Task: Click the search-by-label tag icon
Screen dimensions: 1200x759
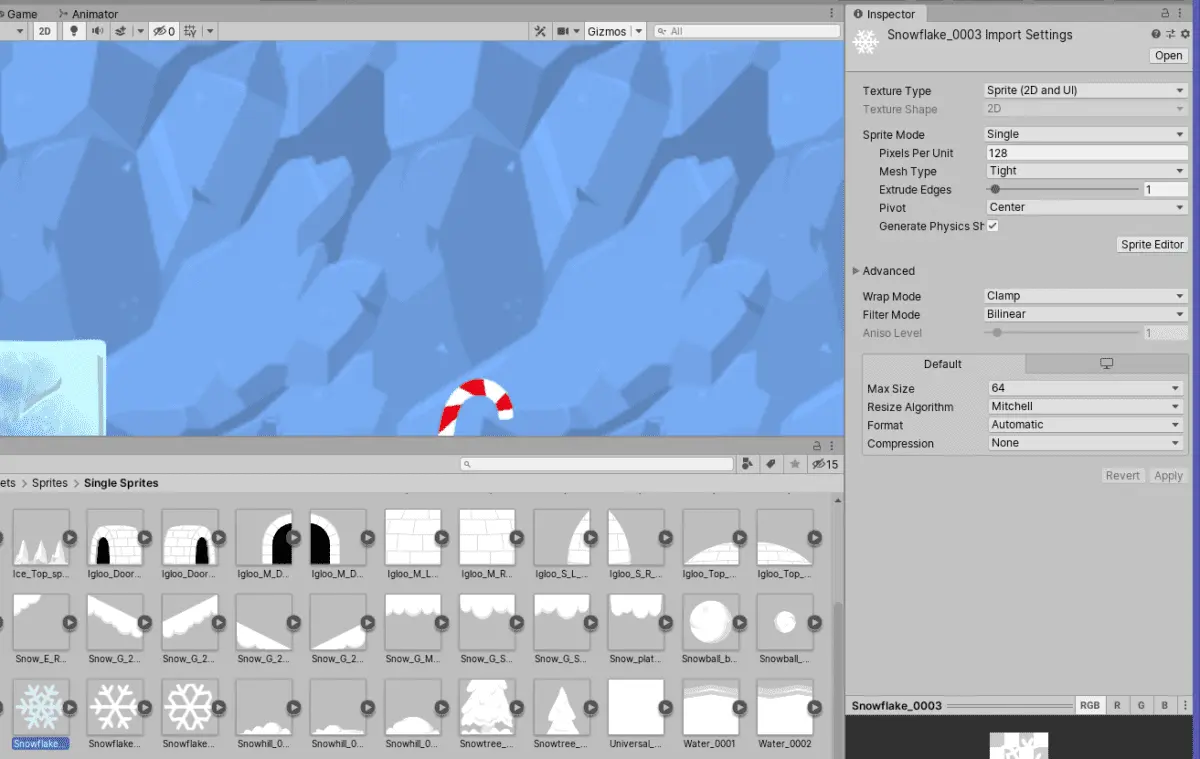Action: click(x=770, y=464)
